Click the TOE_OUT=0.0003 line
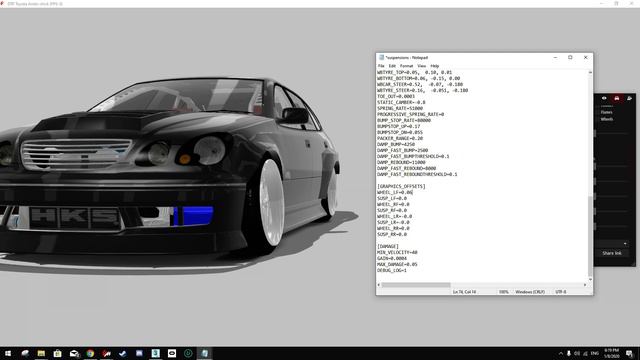640x360 pixels. [396, 96]
